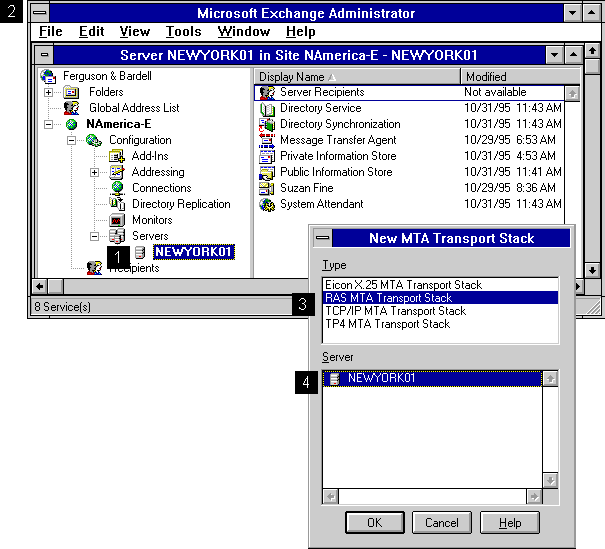Viewport: 605px width, 549px height.
Task: Click the Configuration icon in the tree
Action: pos(93,140)
